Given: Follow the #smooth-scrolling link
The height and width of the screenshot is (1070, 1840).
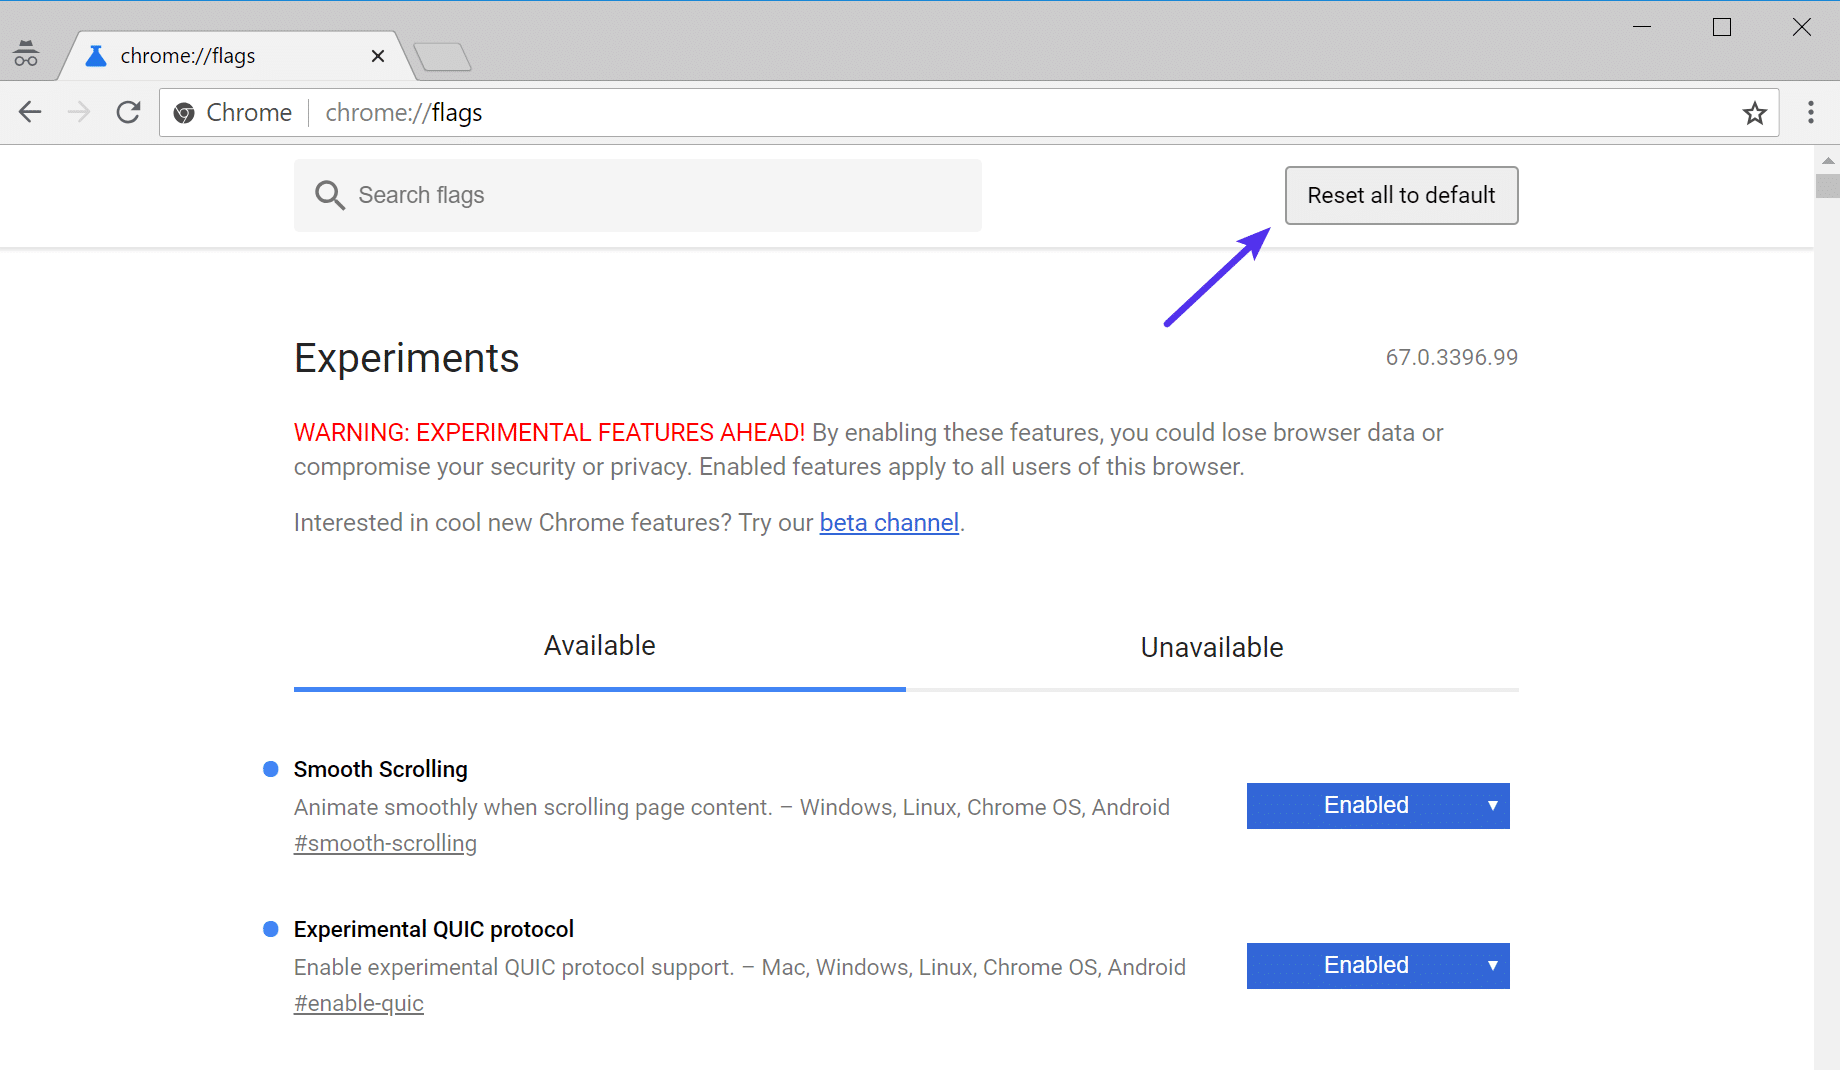Looking at the screenshot, I should click(x=385, y=843).
